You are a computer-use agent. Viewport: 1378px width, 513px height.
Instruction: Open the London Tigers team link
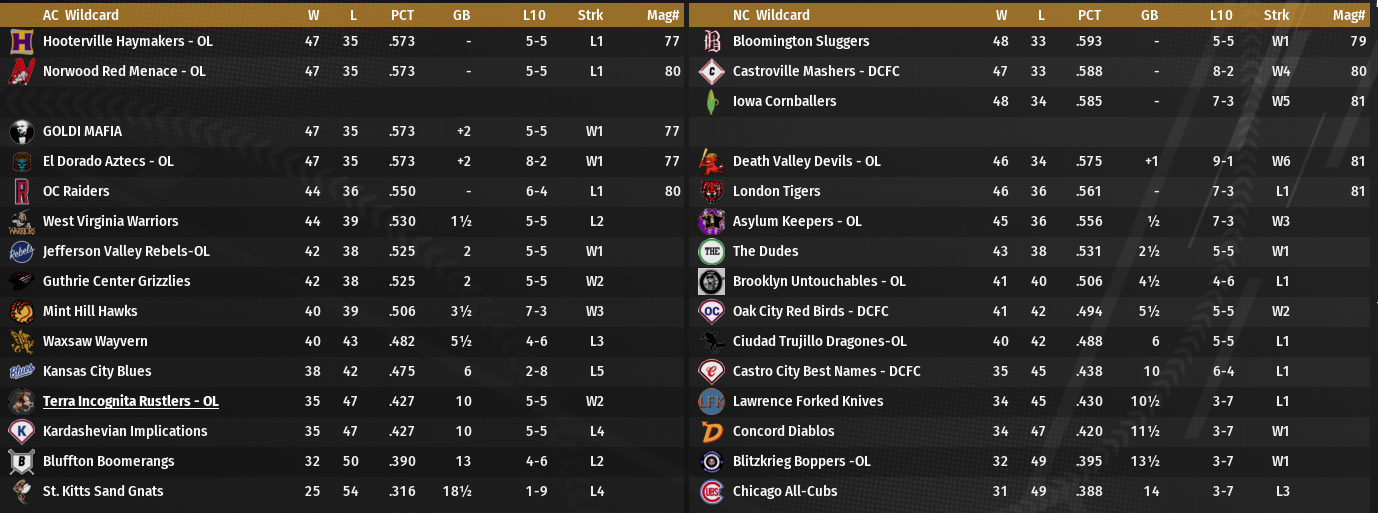(x=776, y=191)
